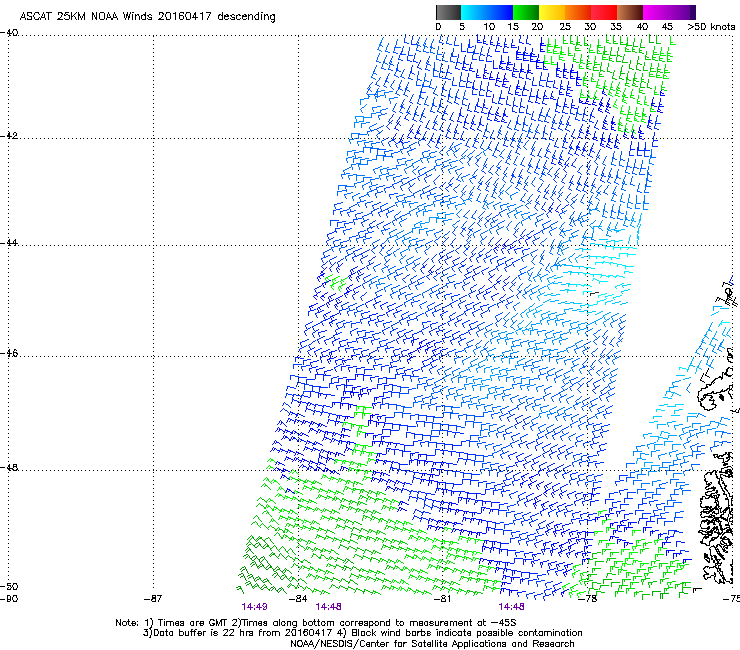Click the '-84' longitude axis label
This screenshot has width=740, height=650.
[298, 599]
